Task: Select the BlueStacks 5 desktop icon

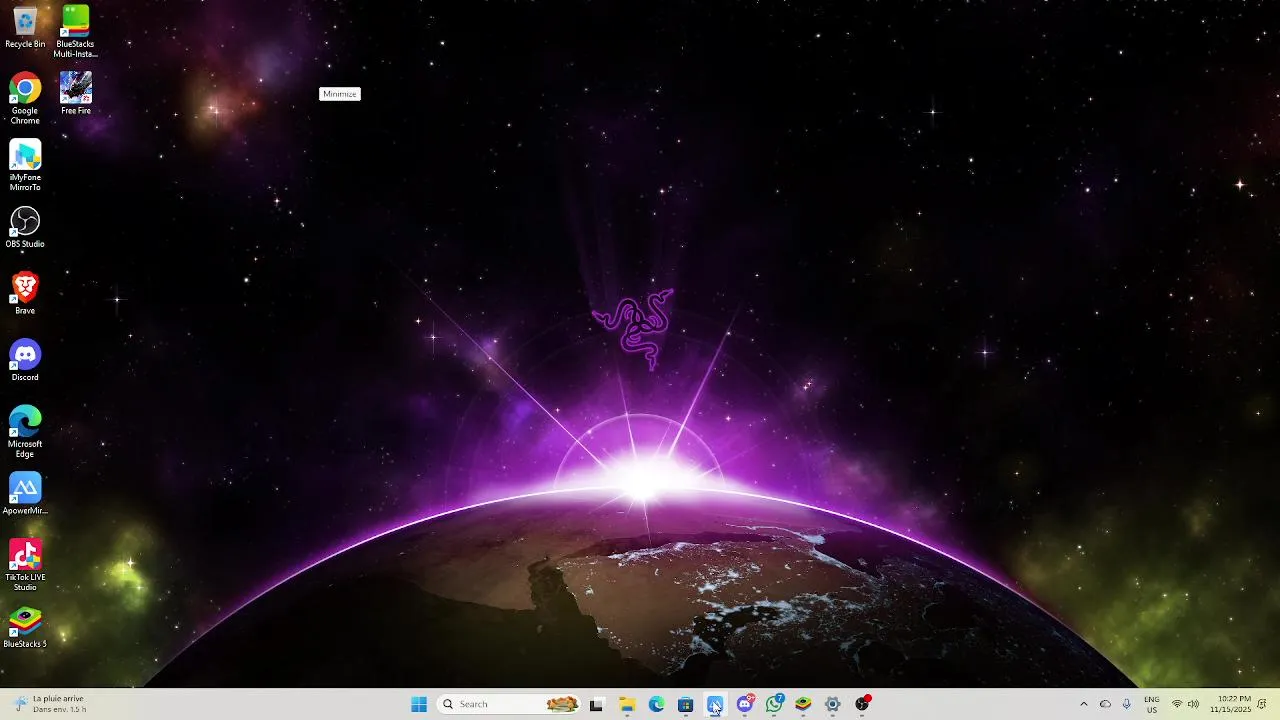Action: 25,628
